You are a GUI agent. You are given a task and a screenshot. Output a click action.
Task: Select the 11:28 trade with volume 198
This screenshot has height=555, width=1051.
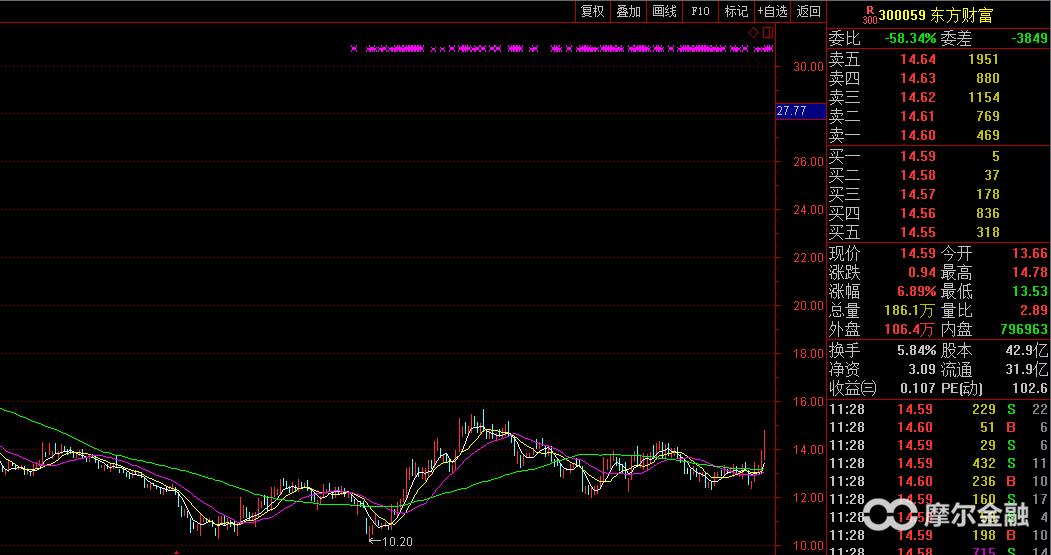(x=938, y=536)
